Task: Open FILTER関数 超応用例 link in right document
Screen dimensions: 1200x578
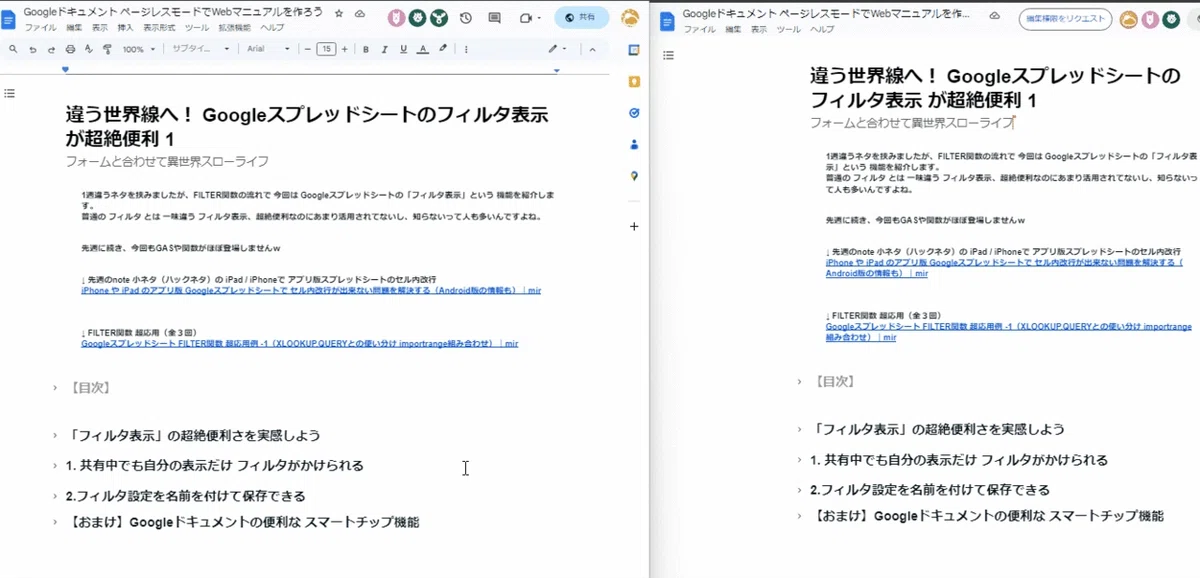Action: coord(1009,332)
